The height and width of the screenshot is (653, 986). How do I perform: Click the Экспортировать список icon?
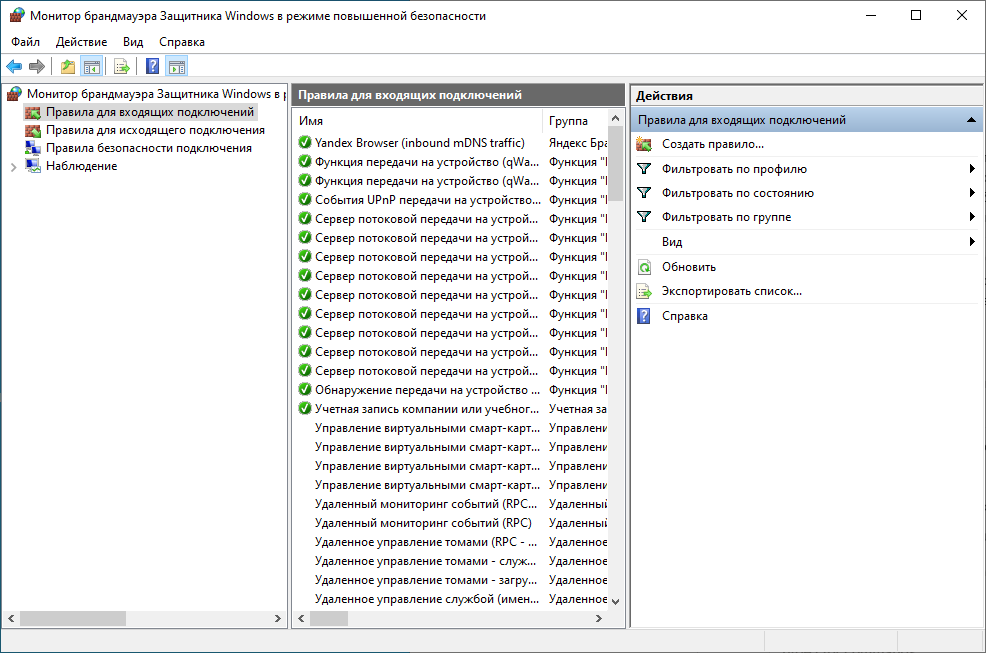(x=644, y=291)
